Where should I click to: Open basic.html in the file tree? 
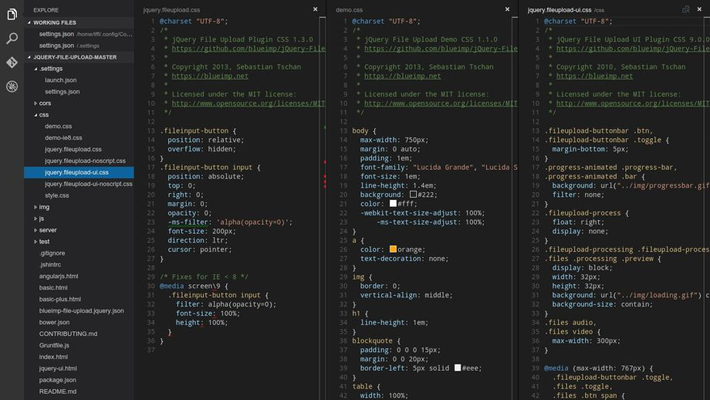[x=53, y=288]
